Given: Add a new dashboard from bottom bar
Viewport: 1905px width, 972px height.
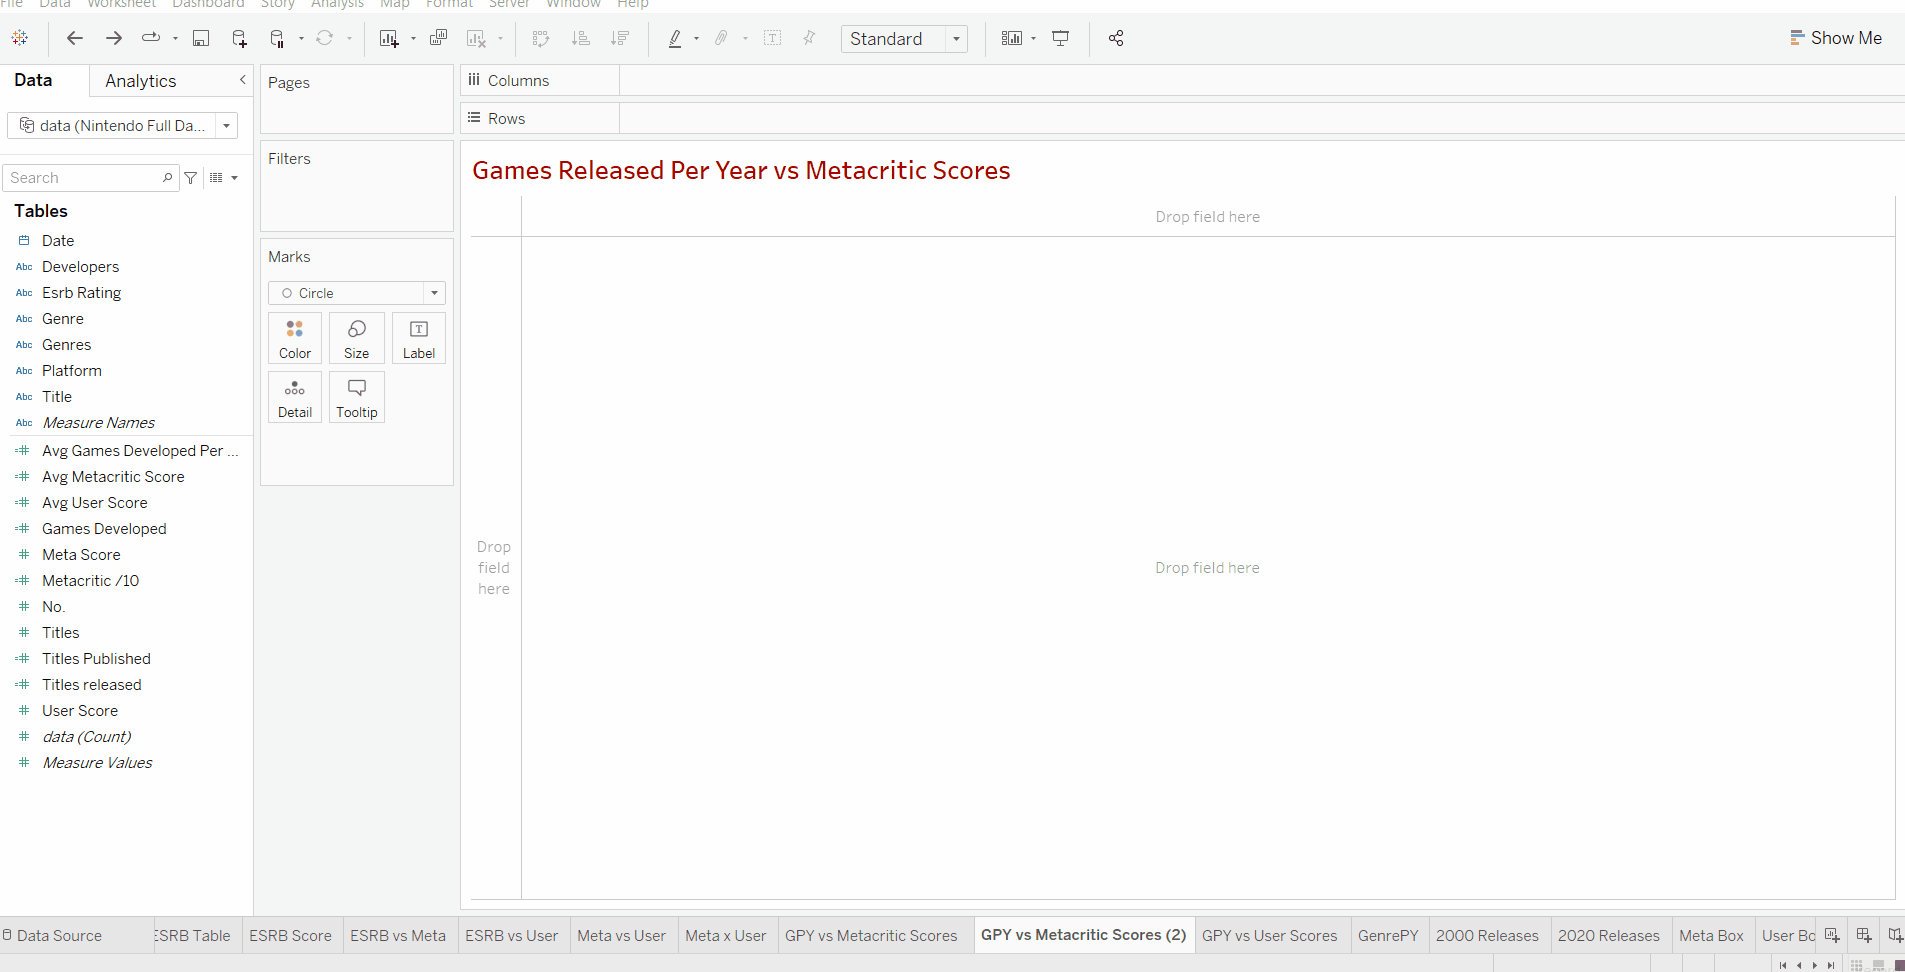Looking at the screenshot, I should [x=1864, y=935].
